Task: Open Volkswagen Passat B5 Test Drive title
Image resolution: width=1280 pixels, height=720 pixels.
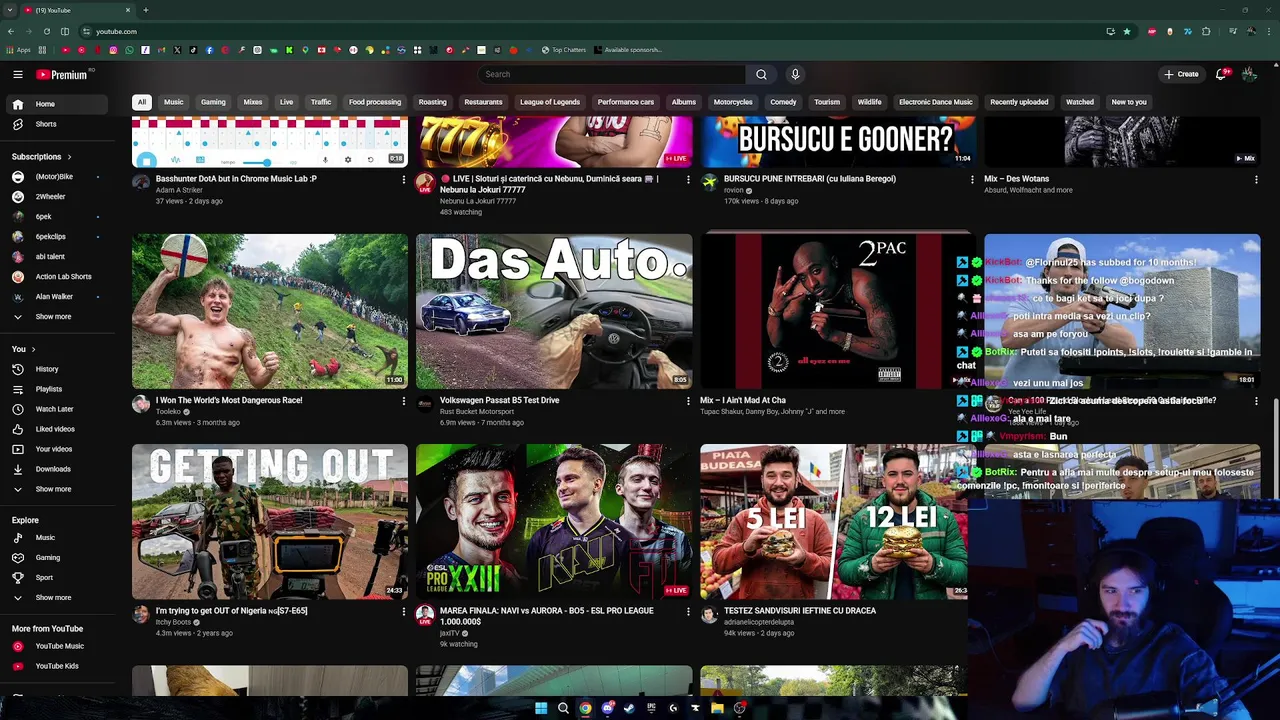Action: pos(499,400)
